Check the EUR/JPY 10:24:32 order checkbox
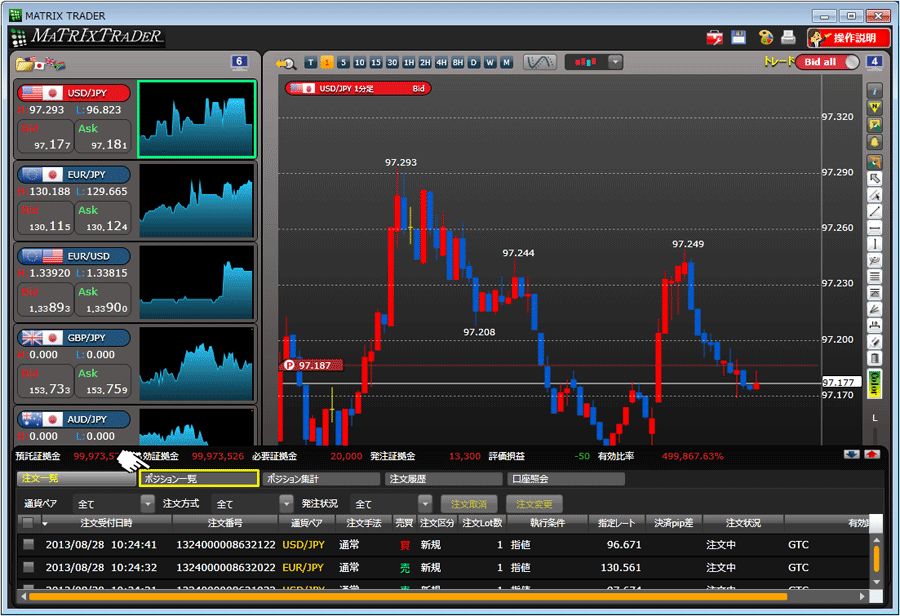 coord(28,567)
